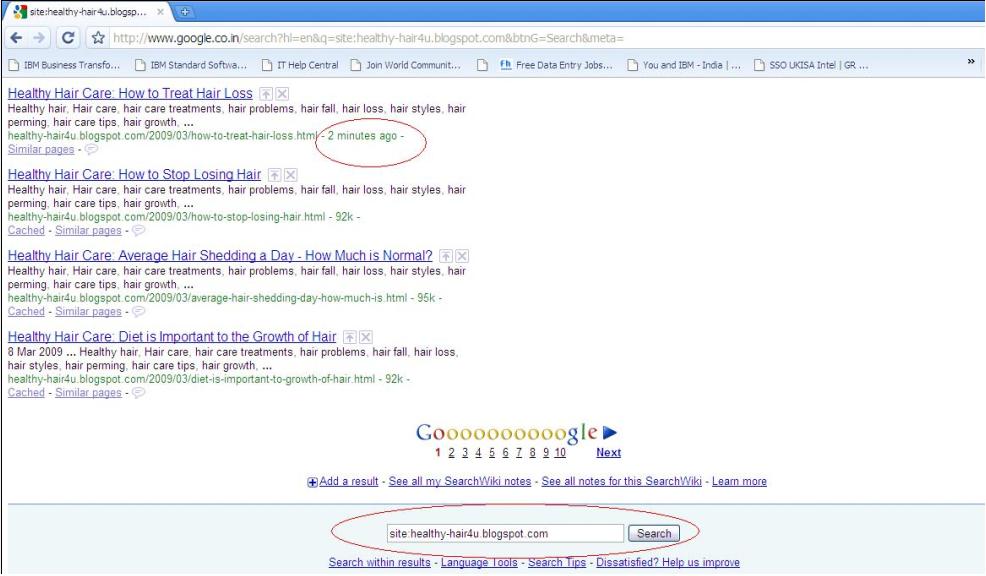Promote the Diet is Important result
This screenshot has width=986, height=576.
[350, 338]
